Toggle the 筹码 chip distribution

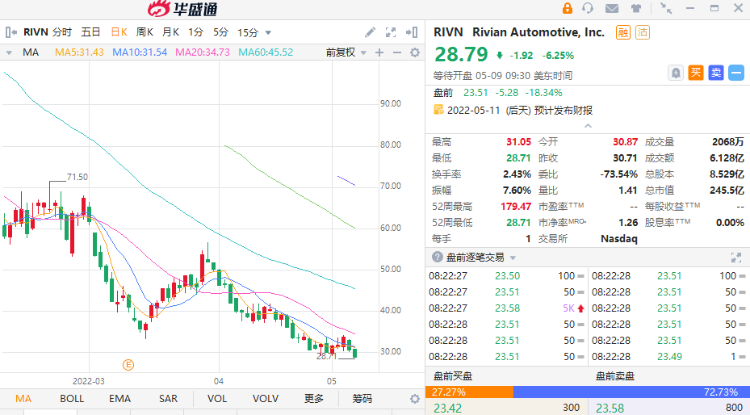click(362, 399)
